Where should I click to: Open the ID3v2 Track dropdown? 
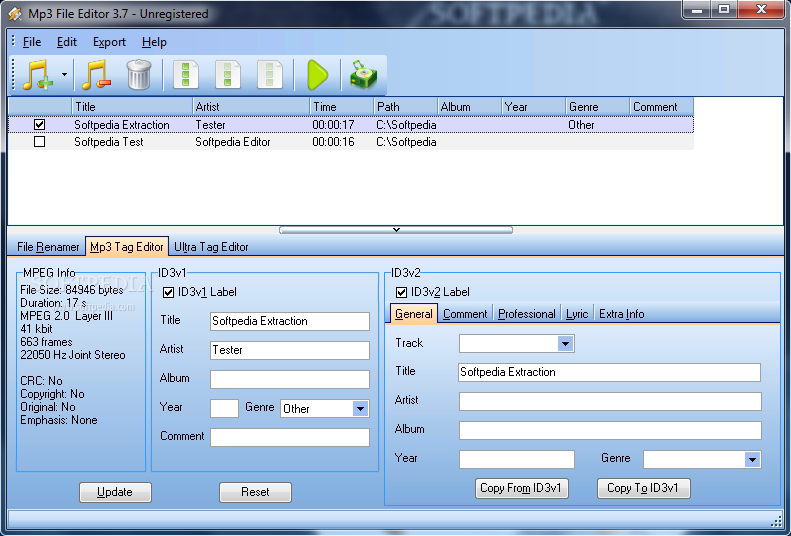pos(566,344)
